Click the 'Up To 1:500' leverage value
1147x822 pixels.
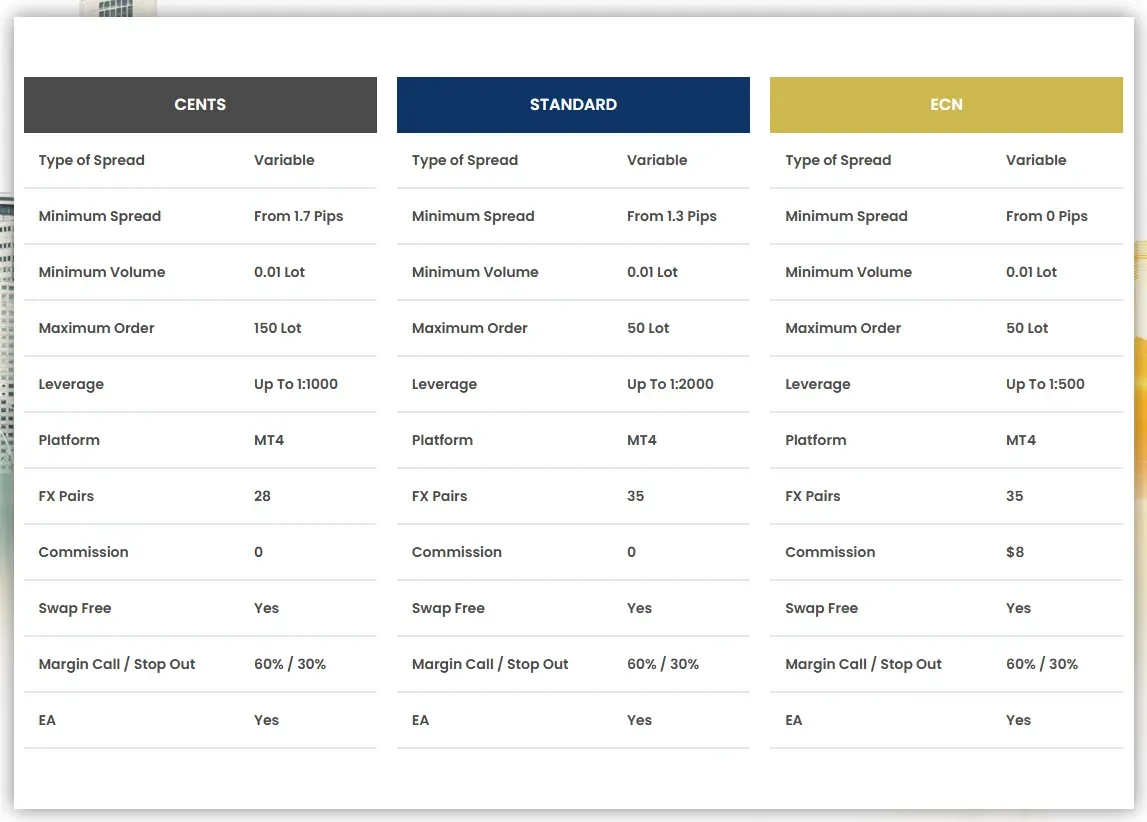[x=1045, y=384]
